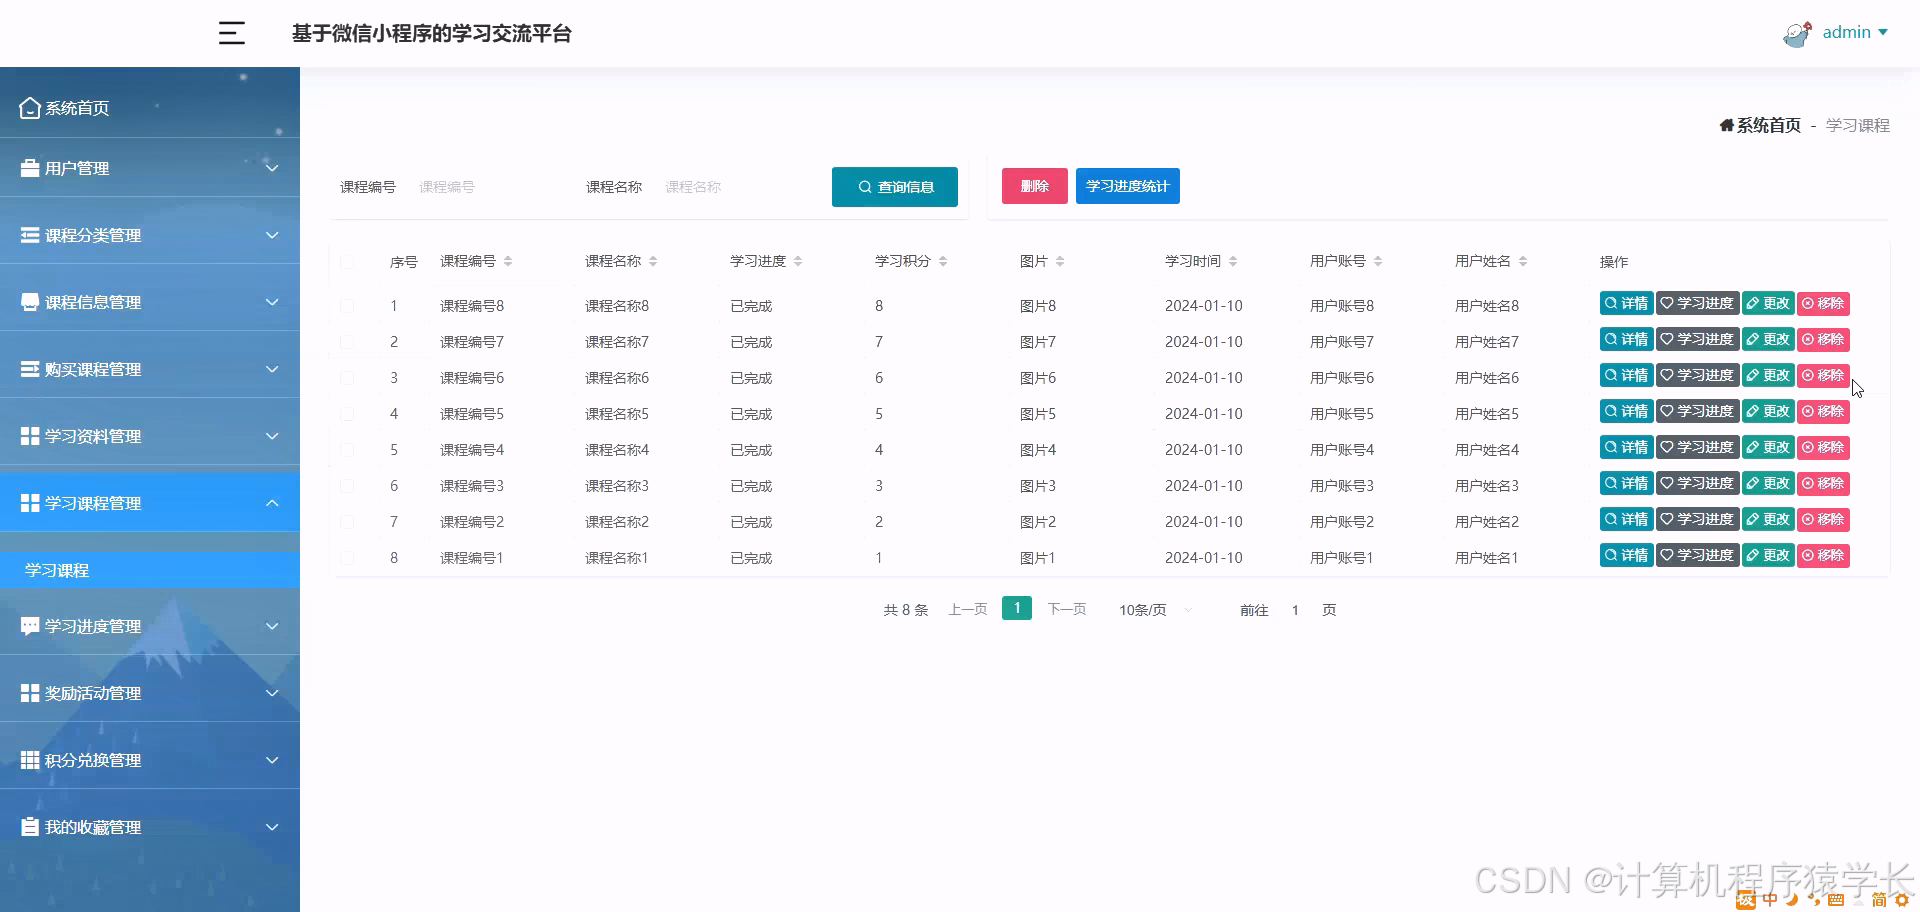Toggle the select-all checkbox in table header
The width and height of the screenshot is (1920, 912).
coord(348,261)
